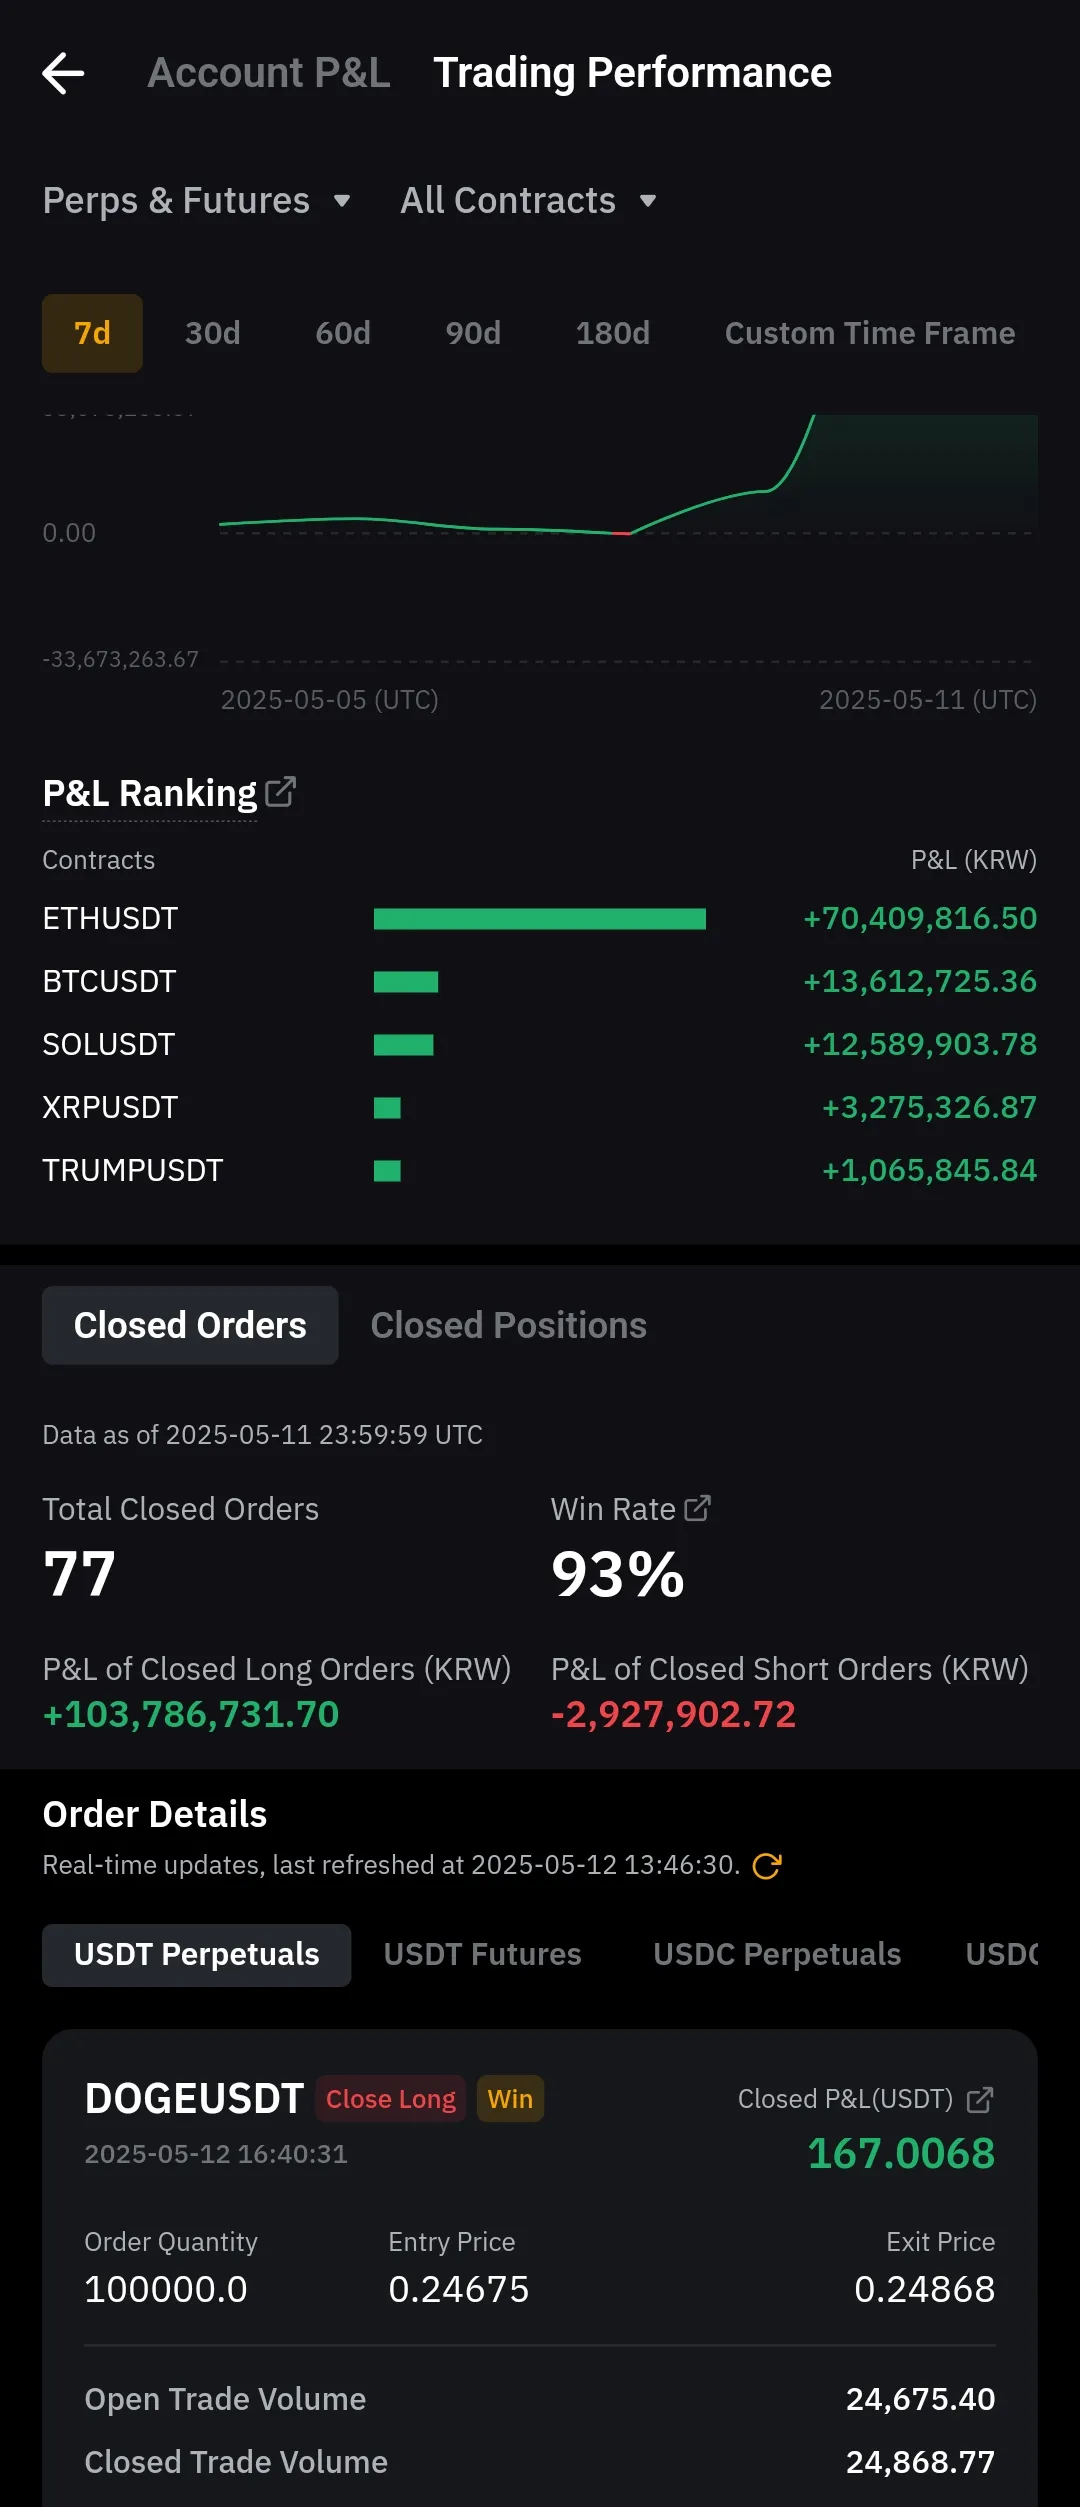Select the ETHUSDT contract row label
This screenshot has height=2507, width=1080.
point(110,919)
